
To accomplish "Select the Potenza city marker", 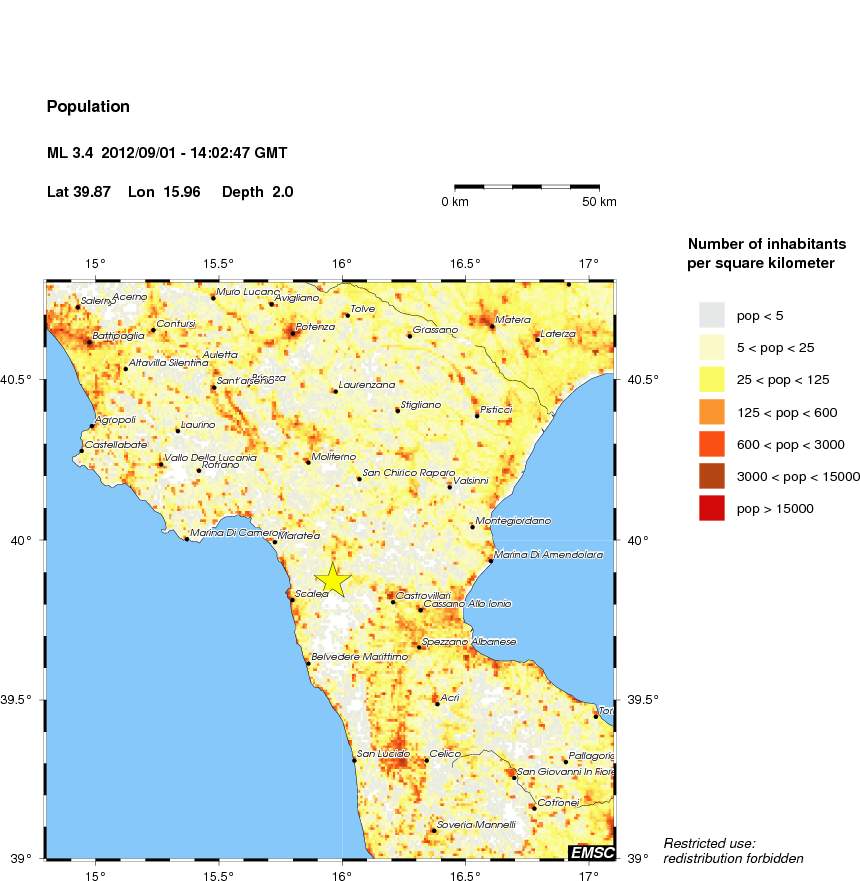I will [x=293, y=333].
